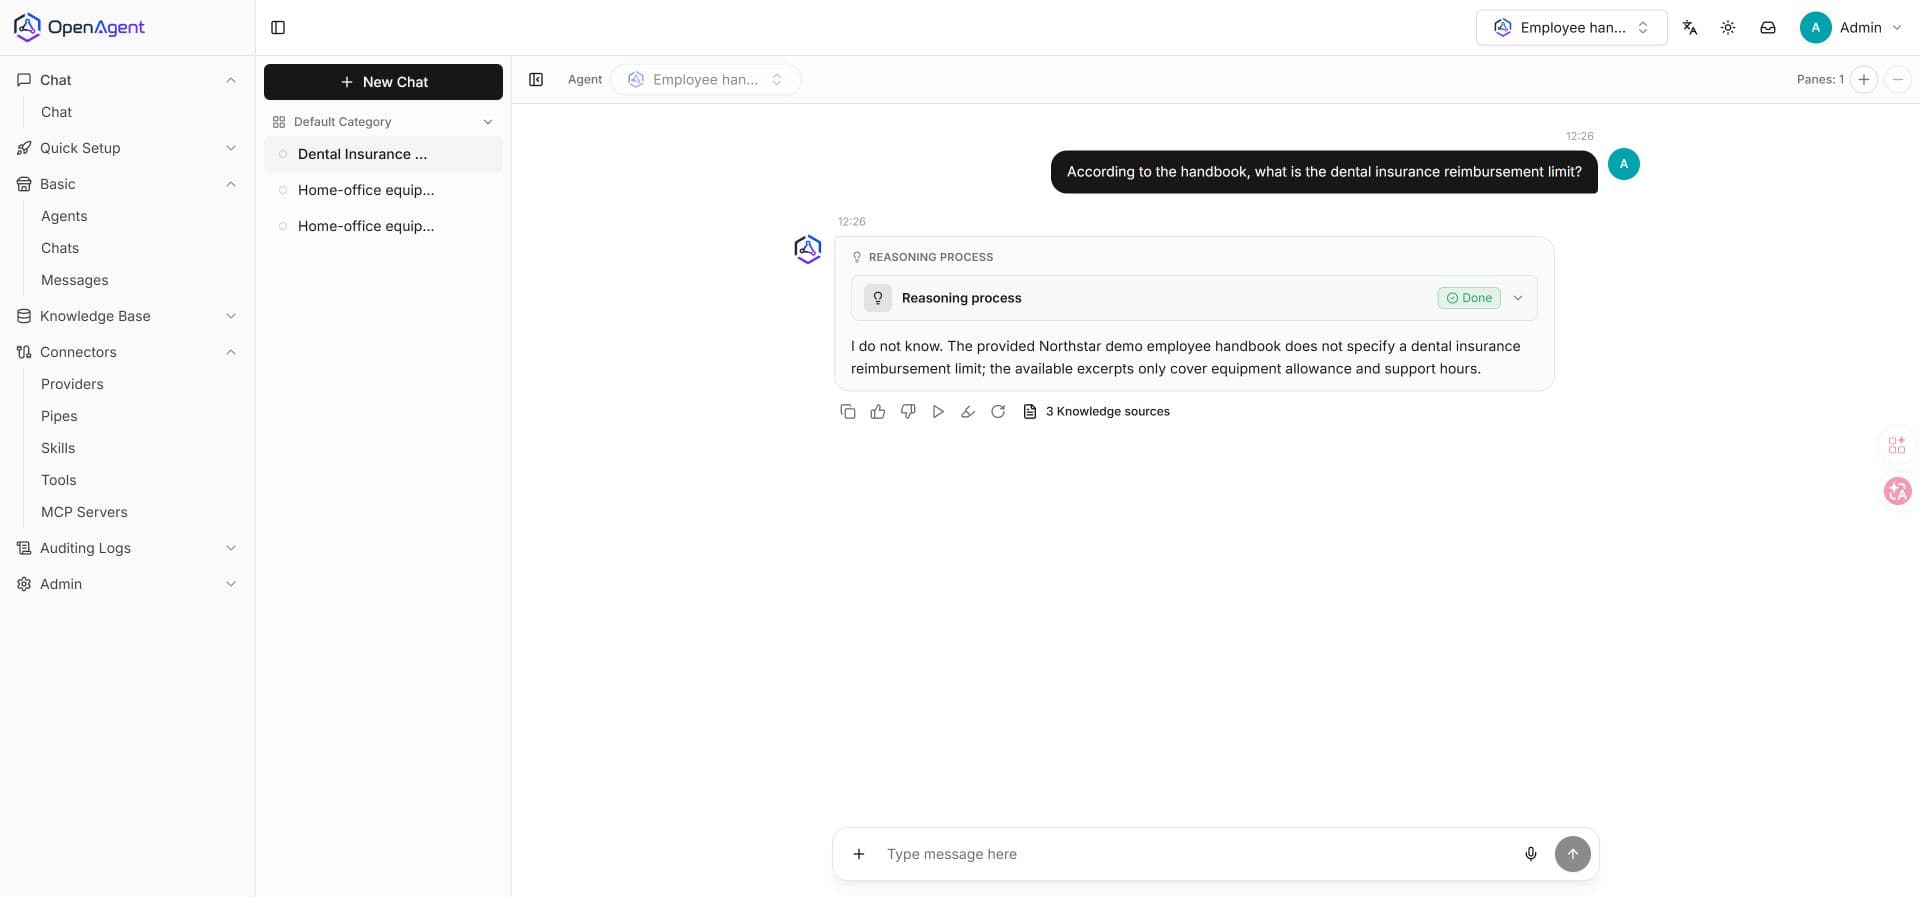Open MCP Servers page
Screen dimensions: 1920x897
84,512
